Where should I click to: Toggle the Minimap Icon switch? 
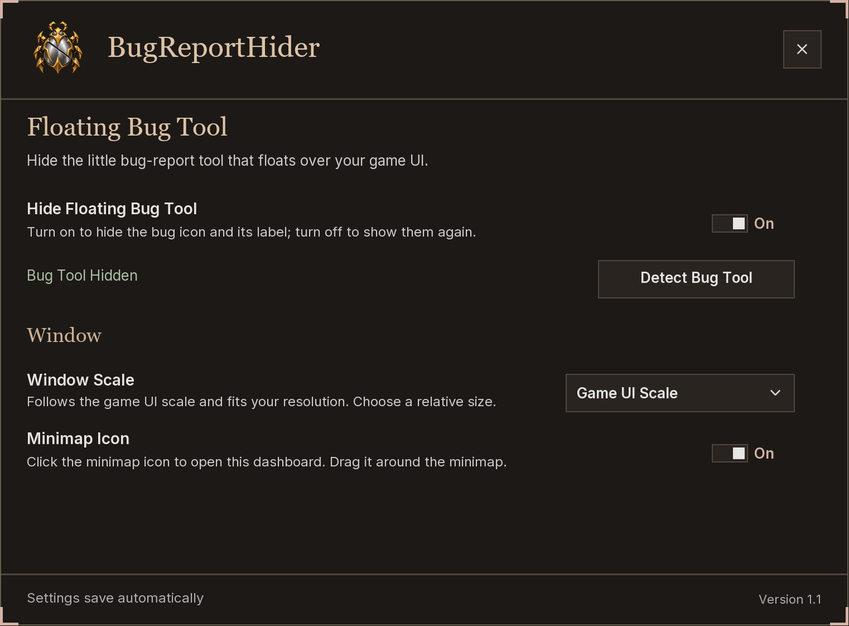(x=729, y=453)
